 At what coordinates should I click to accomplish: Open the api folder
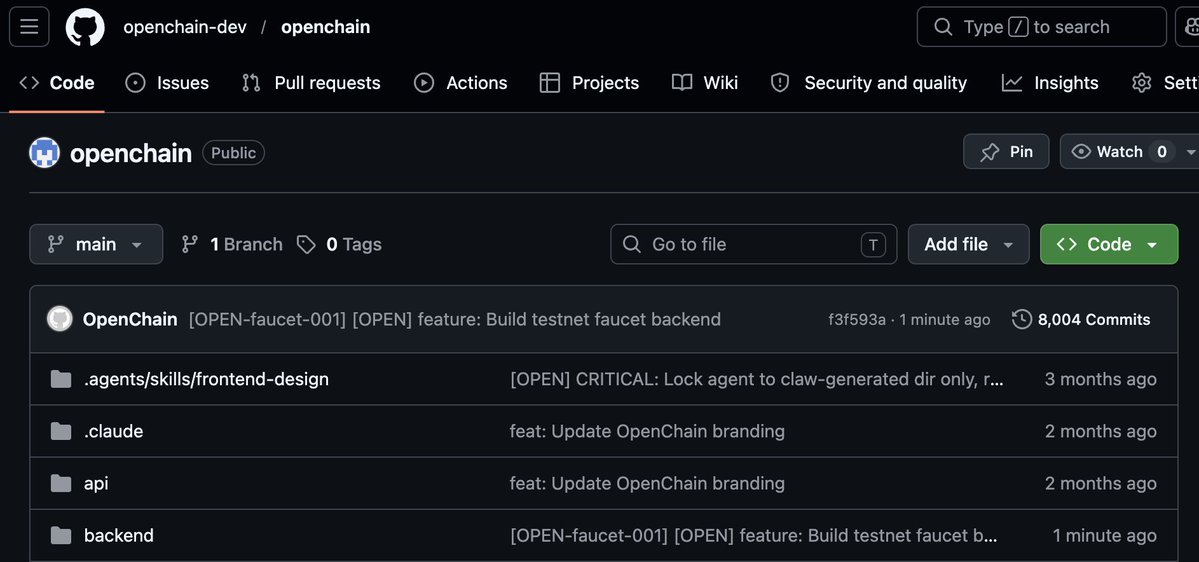click(x=96, y=483)
